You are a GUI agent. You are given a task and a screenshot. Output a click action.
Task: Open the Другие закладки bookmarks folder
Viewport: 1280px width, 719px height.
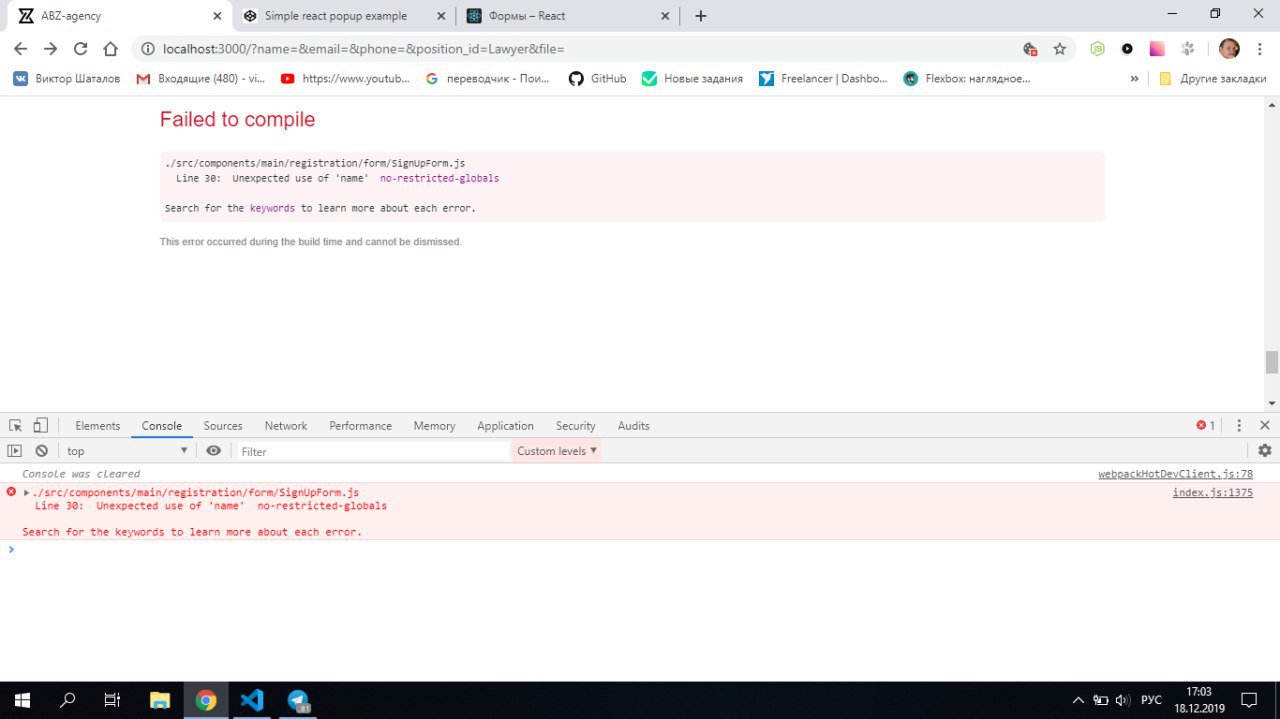pyautogui.click(x=1212, y=78)
